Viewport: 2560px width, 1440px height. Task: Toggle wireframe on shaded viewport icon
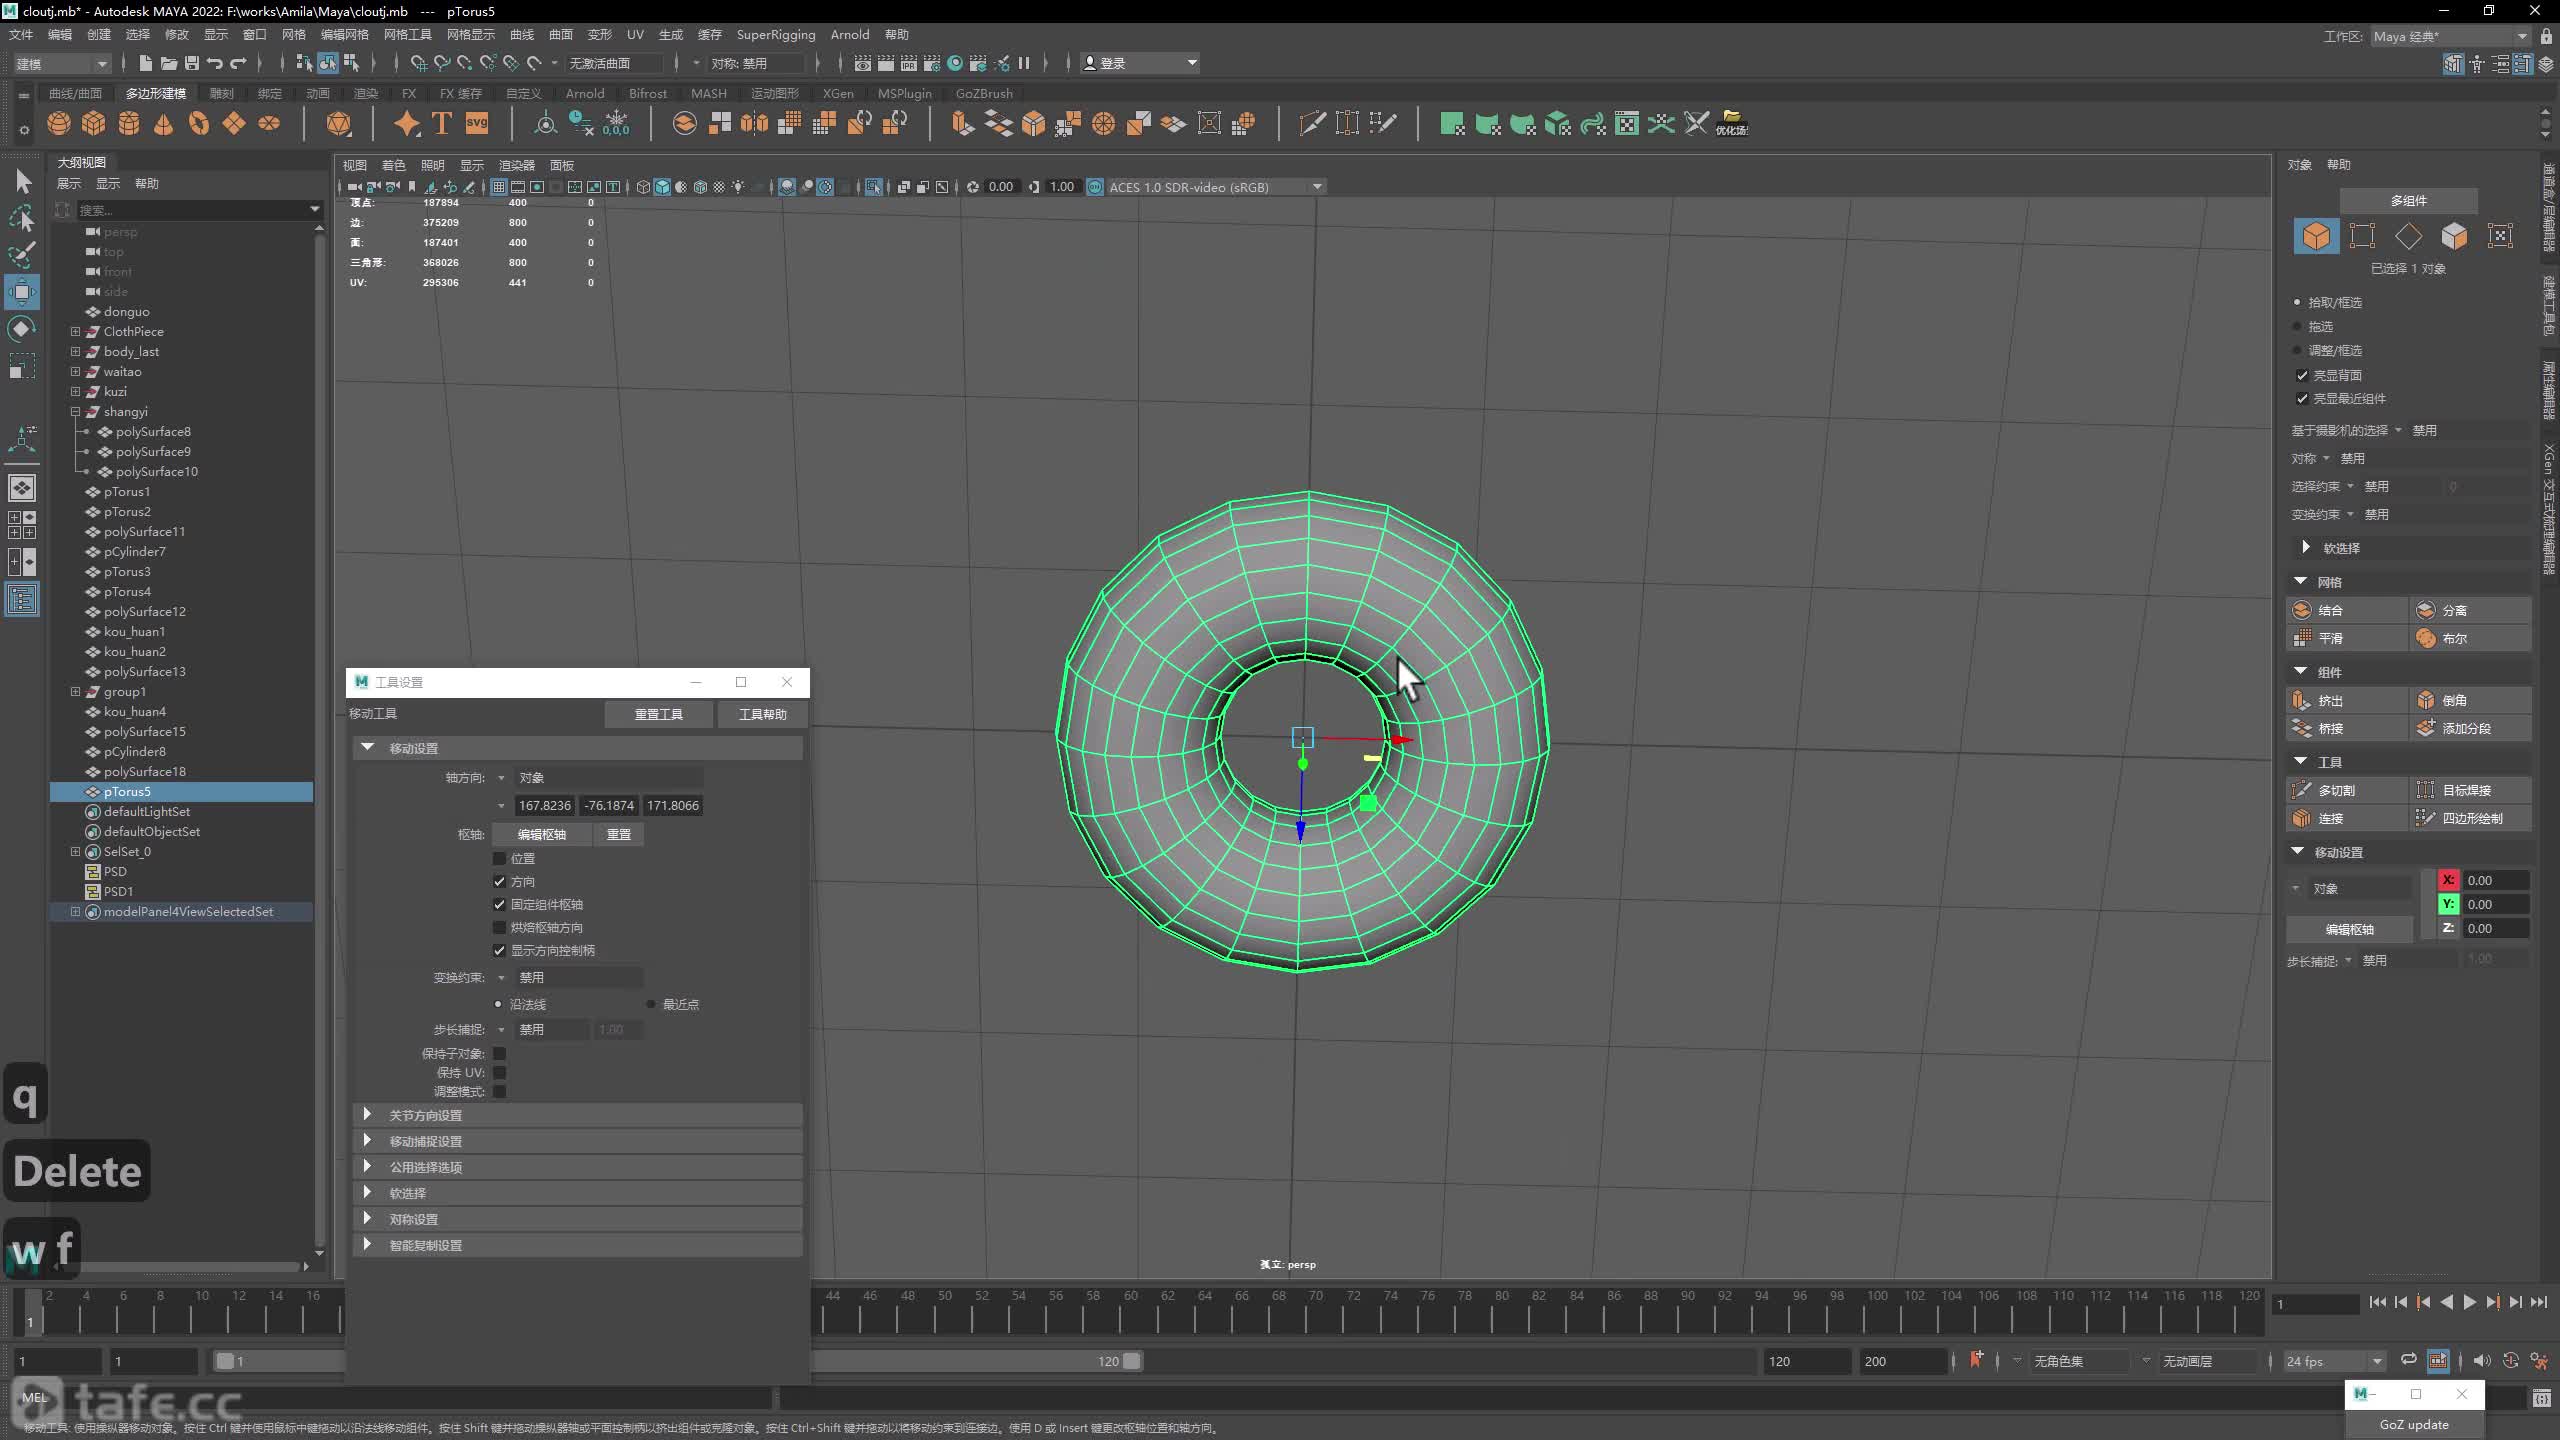tap(701, 187)
